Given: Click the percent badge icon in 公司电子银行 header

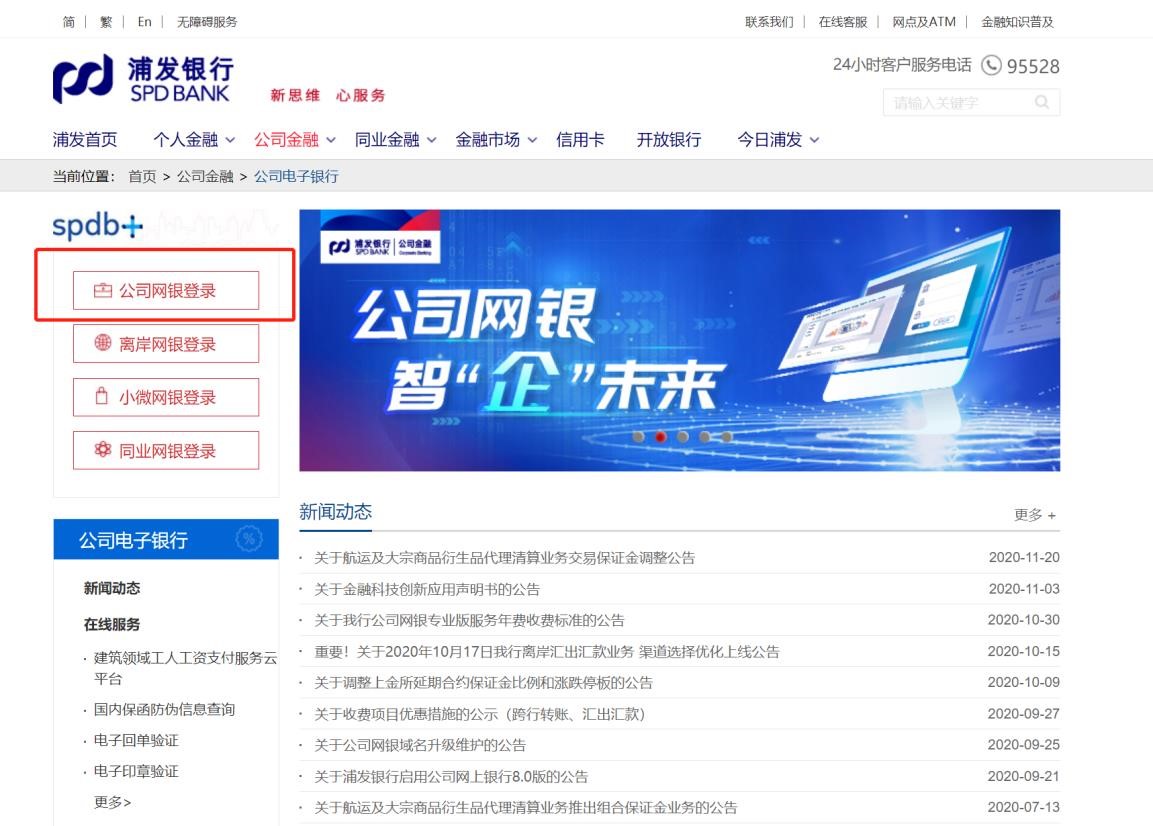Looking at the screenshot, I should (249, 540).
